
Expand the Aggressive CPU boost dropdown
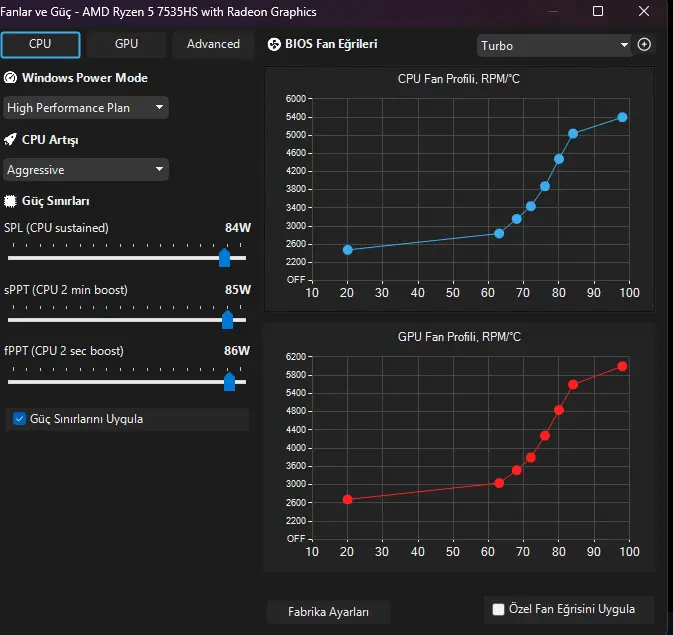85,170
